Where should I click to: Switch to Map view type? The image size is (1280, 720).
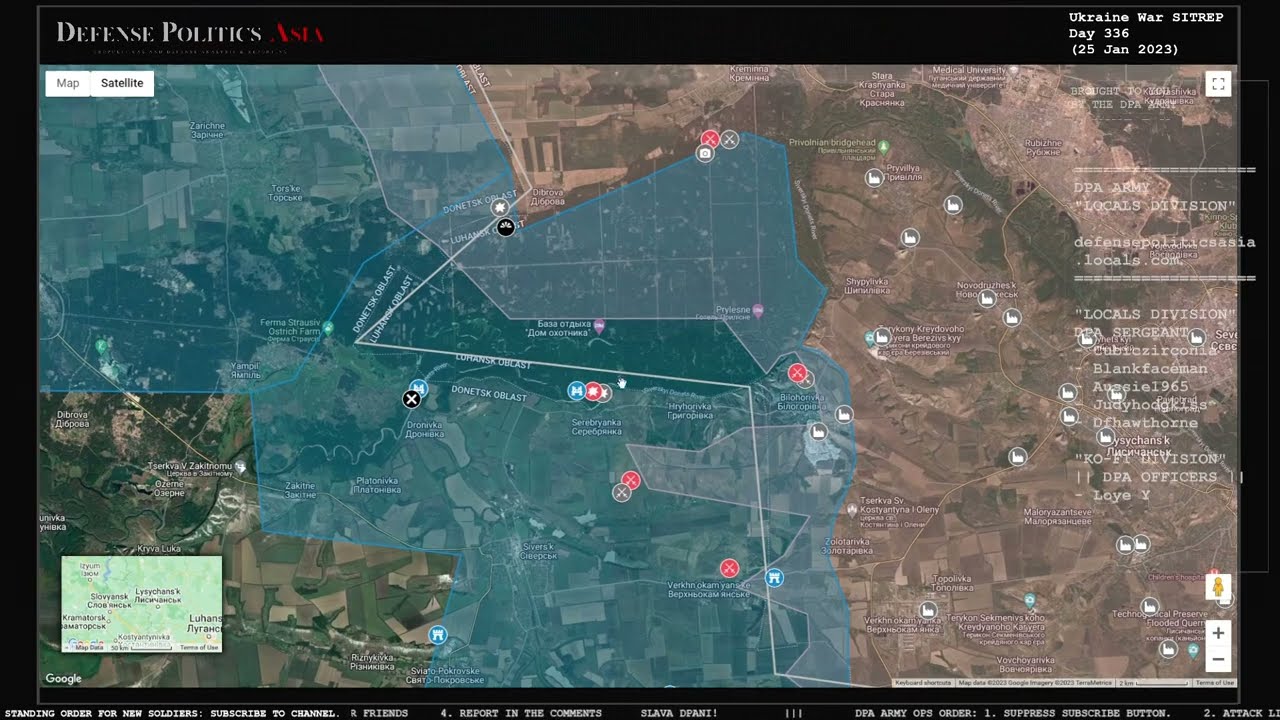[68, 83]
